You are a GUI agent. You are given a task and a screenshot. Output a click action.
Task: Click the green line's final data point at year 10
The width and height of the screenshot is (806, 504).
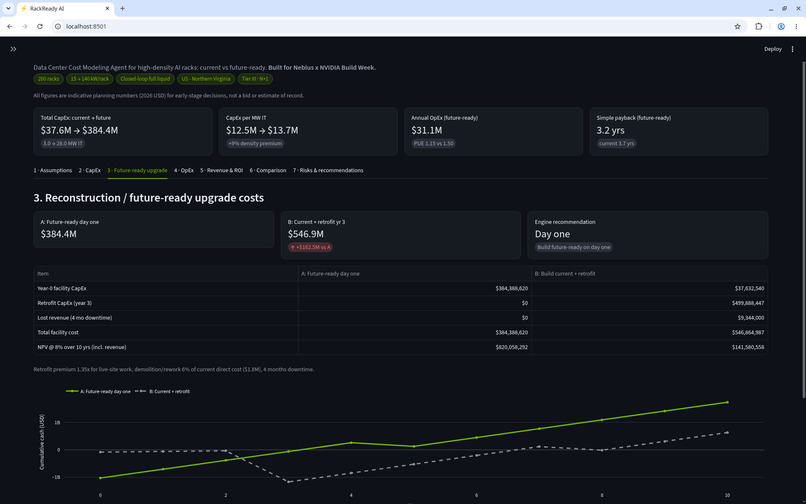[727, 402]
